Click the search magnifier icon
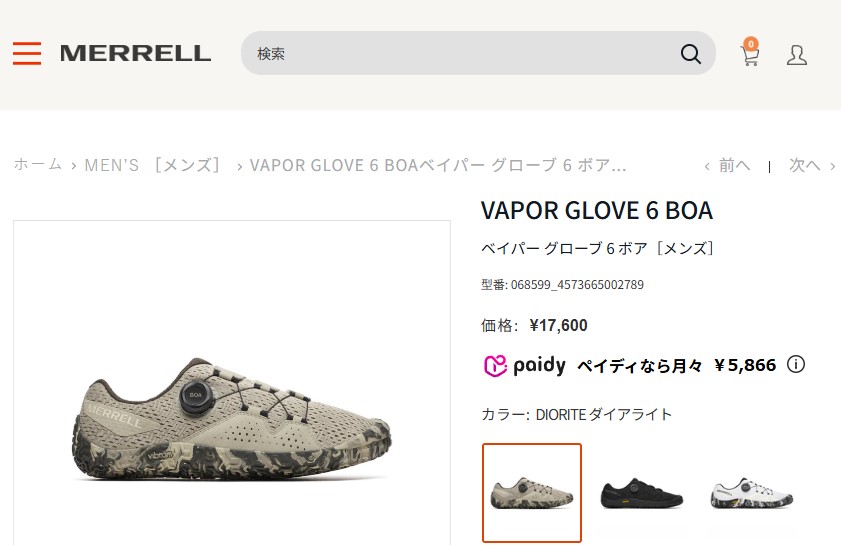The width and height of the screenshot is (841, 545). tap(690, 54)
